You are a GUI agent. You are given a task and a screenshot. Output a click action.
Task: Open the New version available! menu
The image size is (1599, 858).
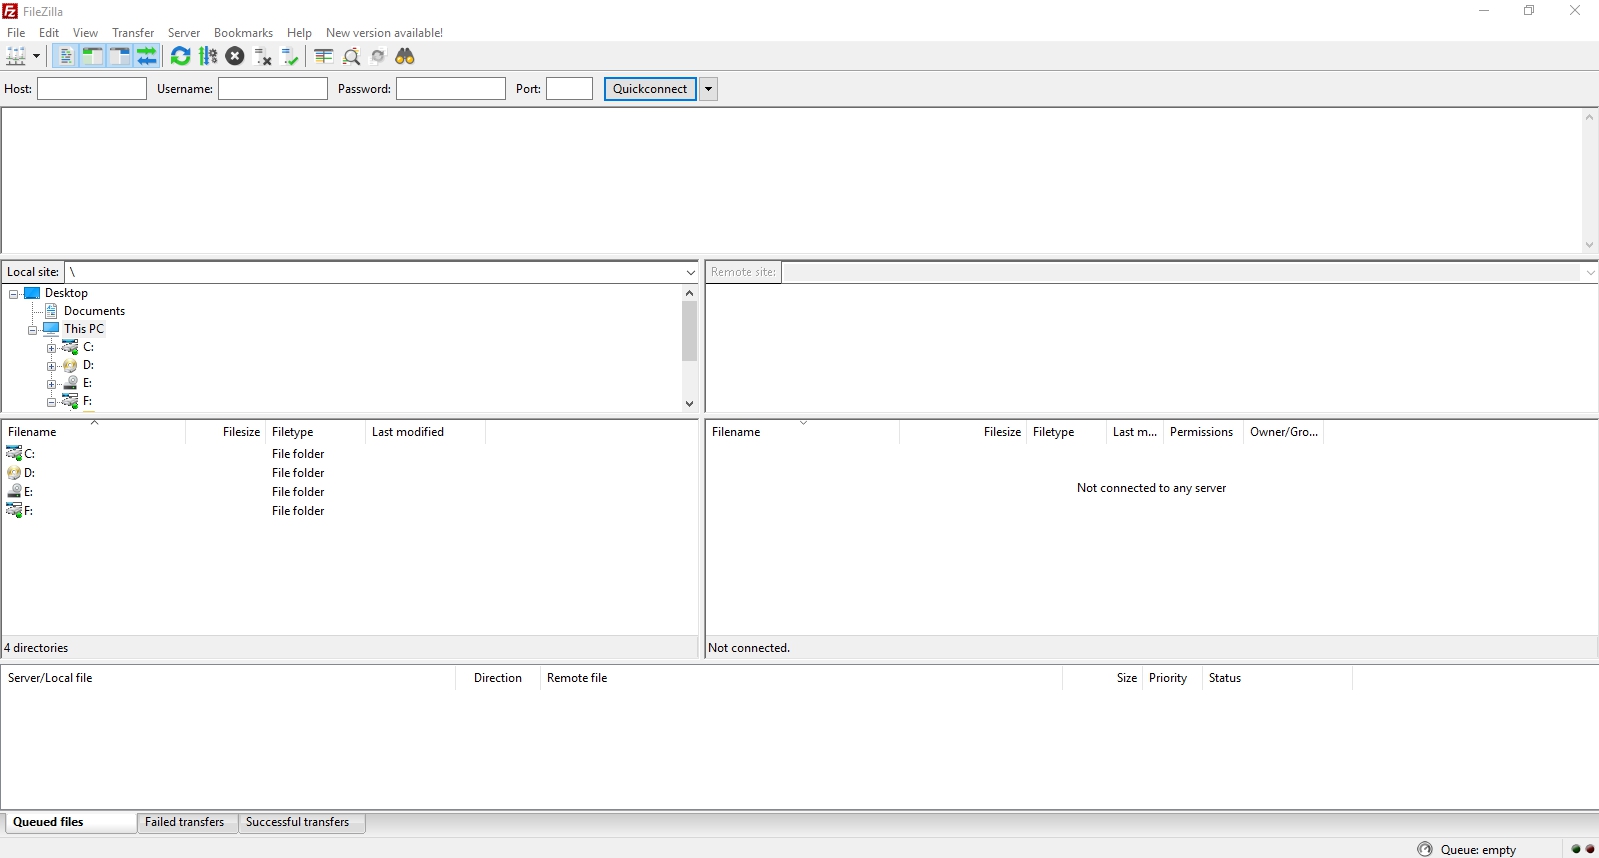pyautogui.click(x=384, y=32)
